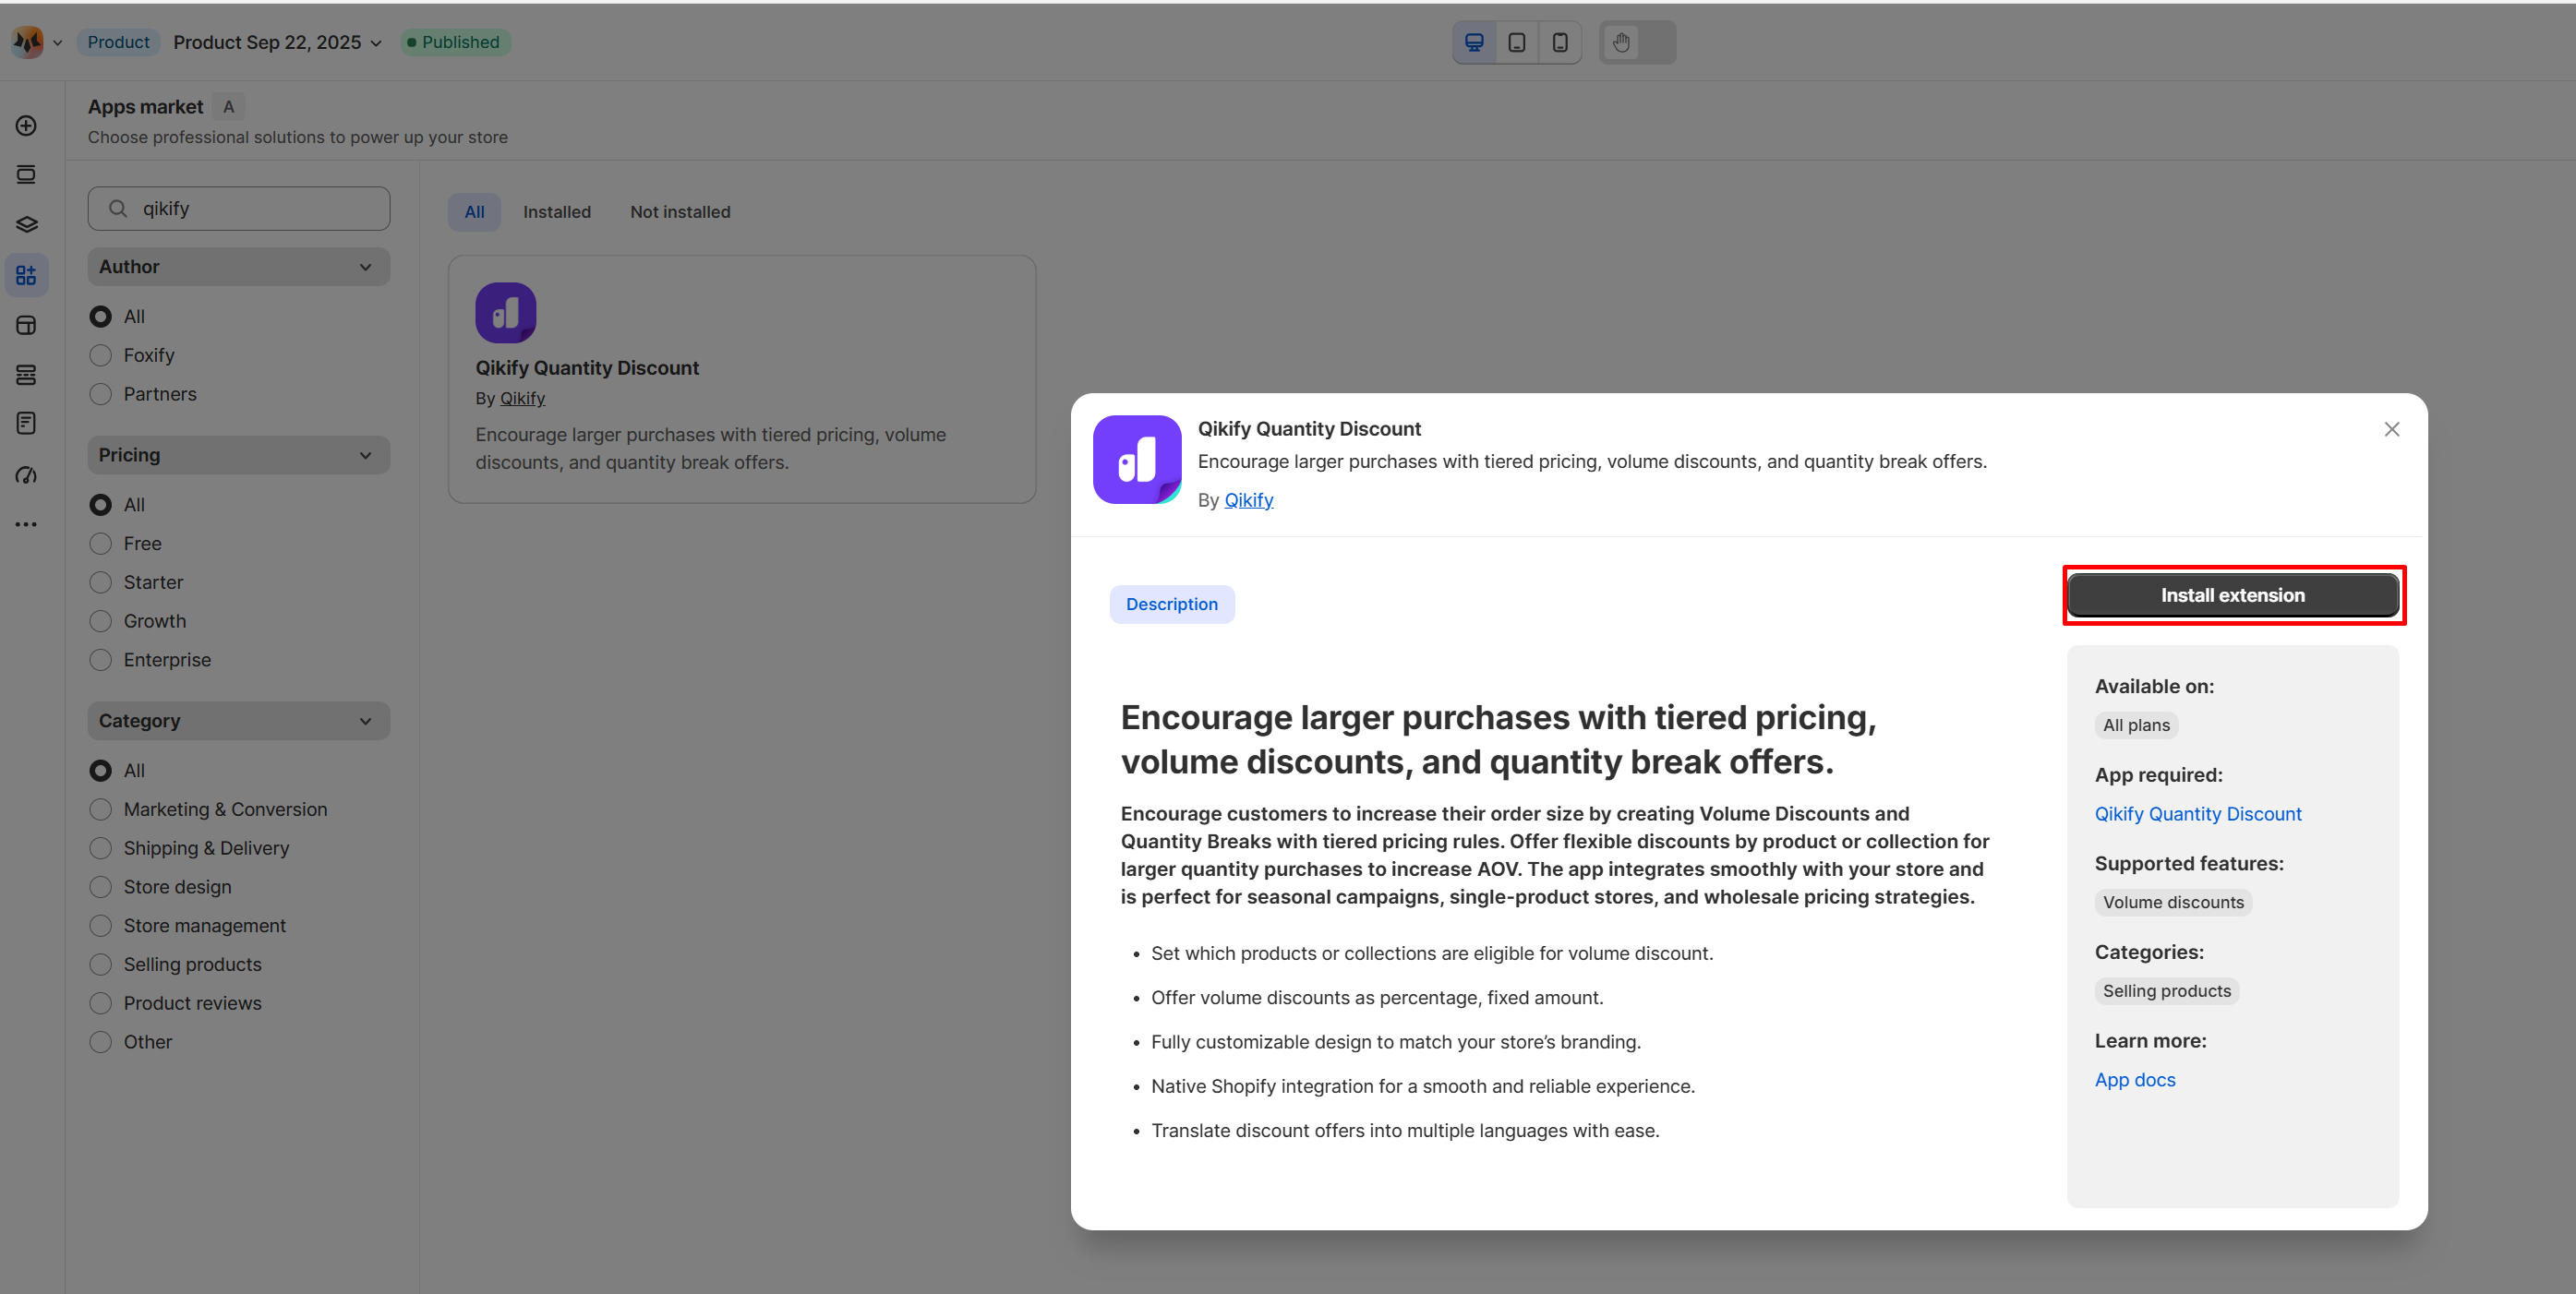Select the Store design category radio
The image size is (2576, 1294).
tap(100, 887)
